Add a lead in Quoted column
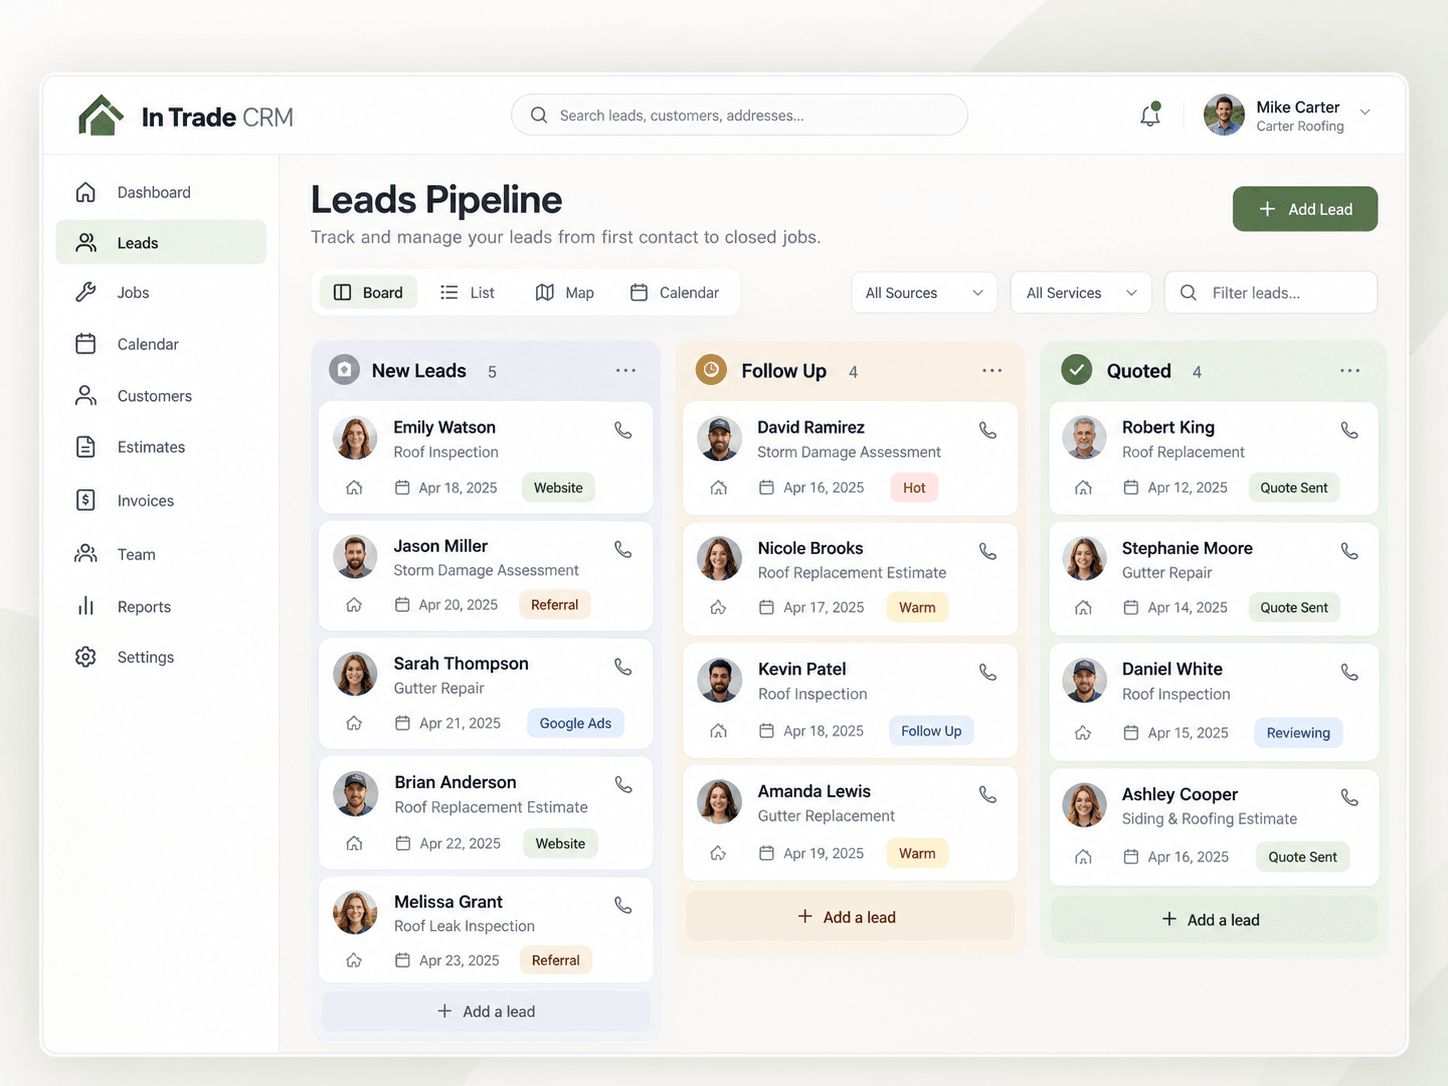The width and height of the screenshot is (1448, 1086). point(1213,919)
